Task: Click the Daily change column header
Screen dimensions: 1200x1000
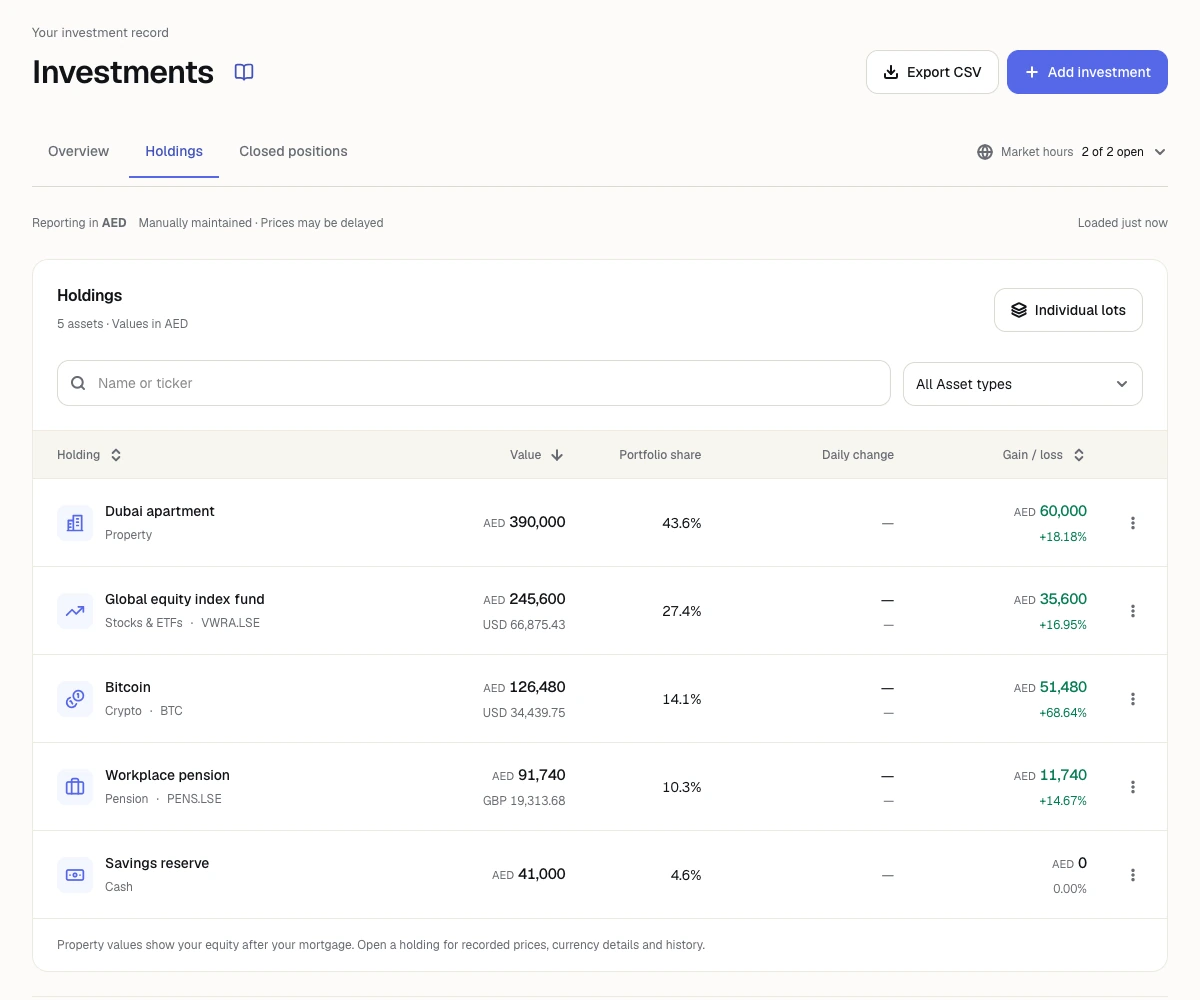Action: (x=858, y=455)
